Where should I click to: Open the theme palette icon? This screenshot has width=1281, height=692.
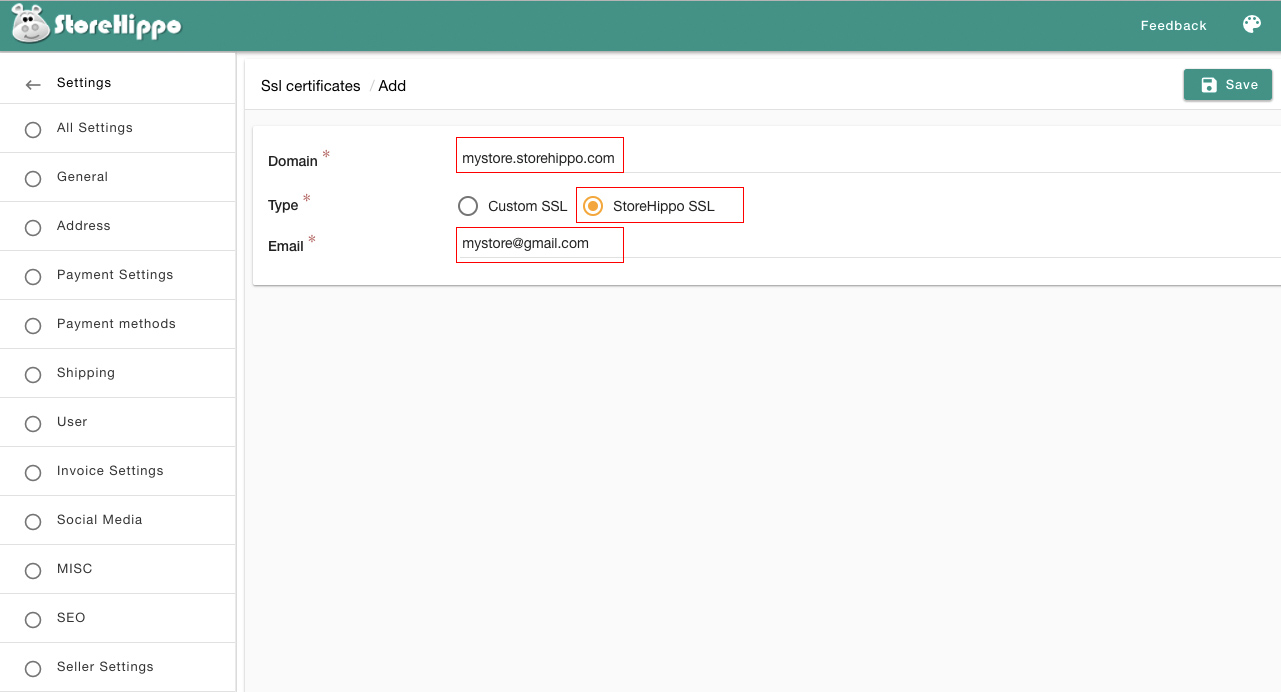click(1252, 25)
